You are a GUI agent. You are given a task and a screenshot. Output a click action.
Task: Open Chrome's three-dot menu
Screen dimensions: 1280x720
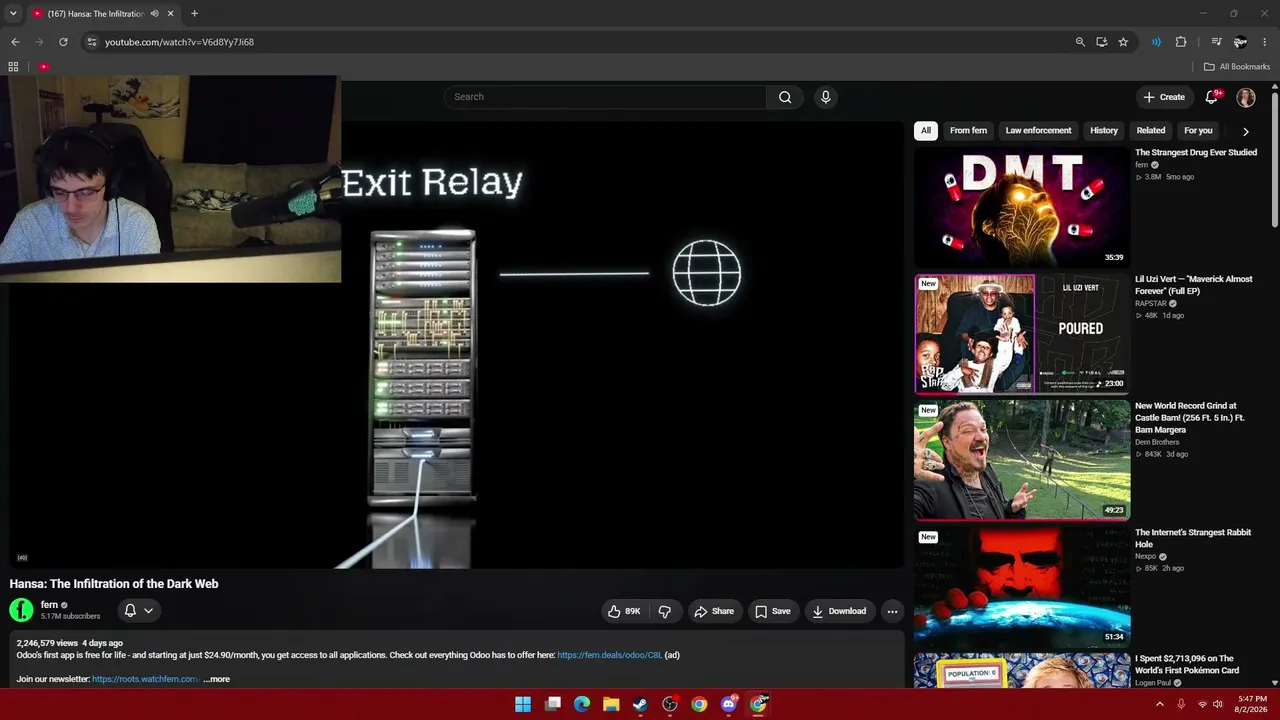(x=1264, y=42)
